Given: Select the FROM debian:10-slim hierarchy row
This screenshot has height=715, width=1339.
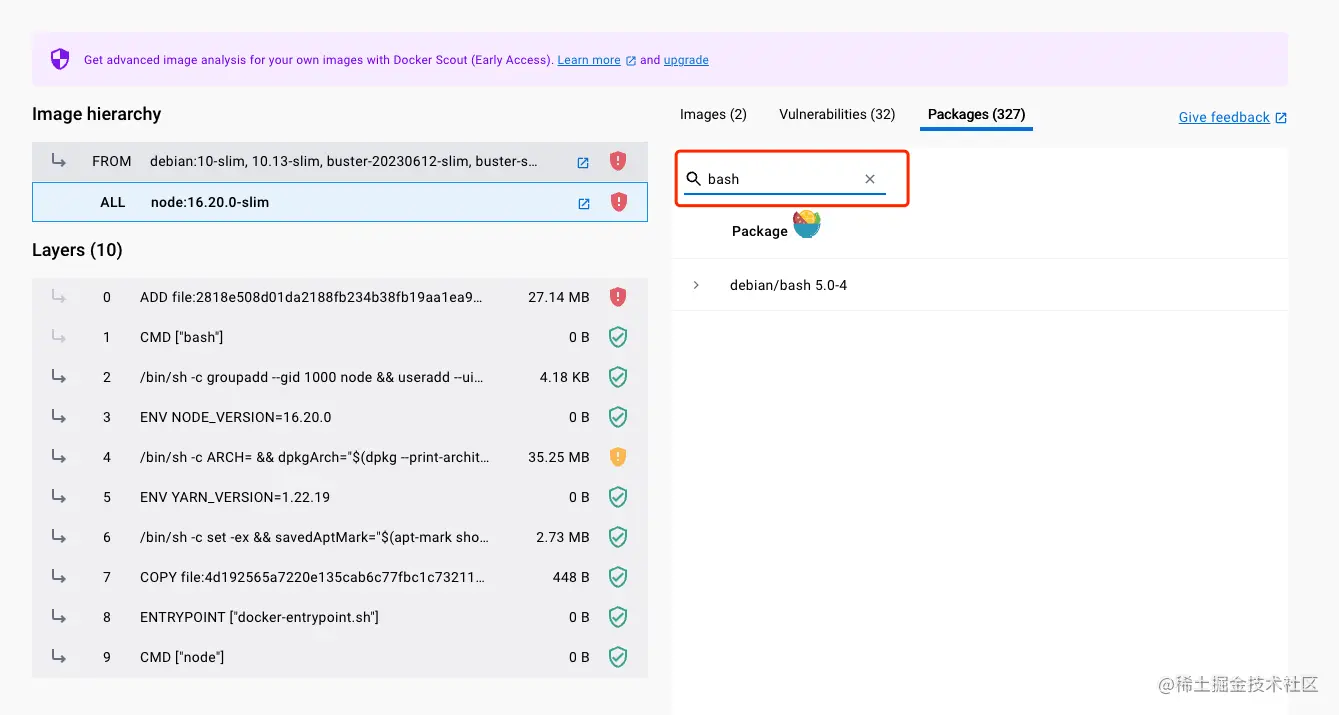Looking at the screenshot, I should point(340,161).
